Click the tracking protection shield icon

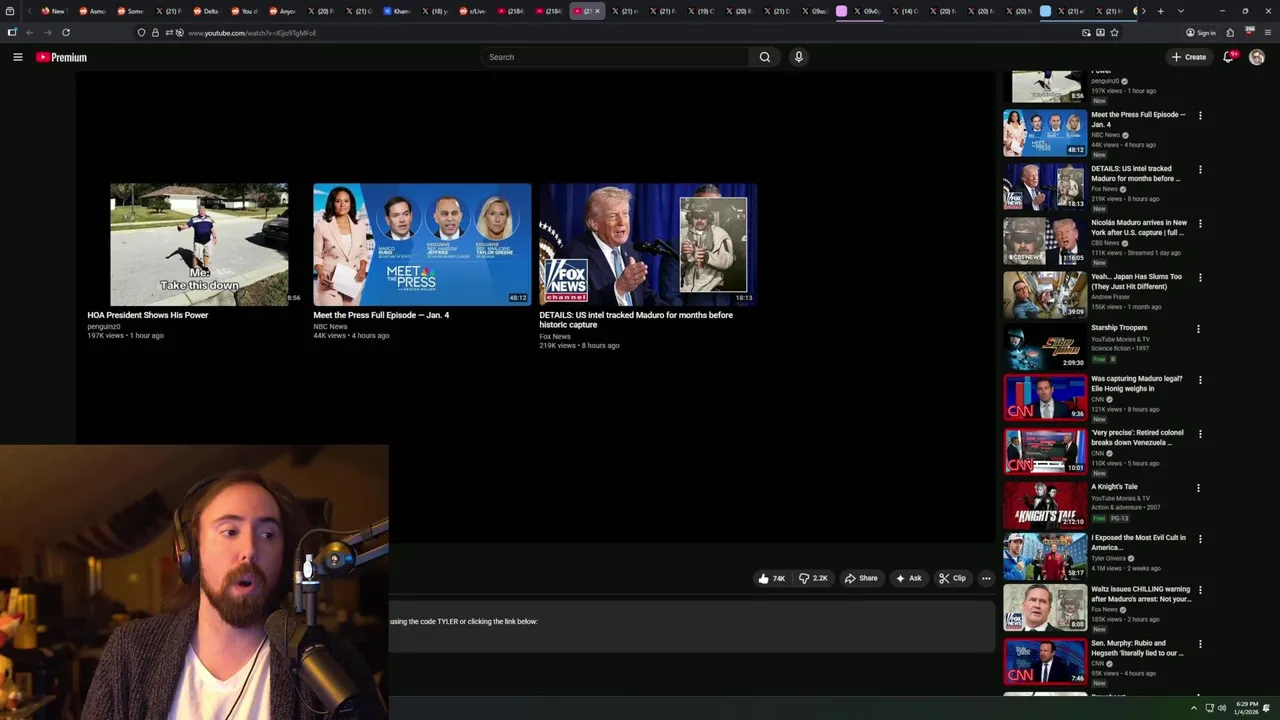point(141,33)
